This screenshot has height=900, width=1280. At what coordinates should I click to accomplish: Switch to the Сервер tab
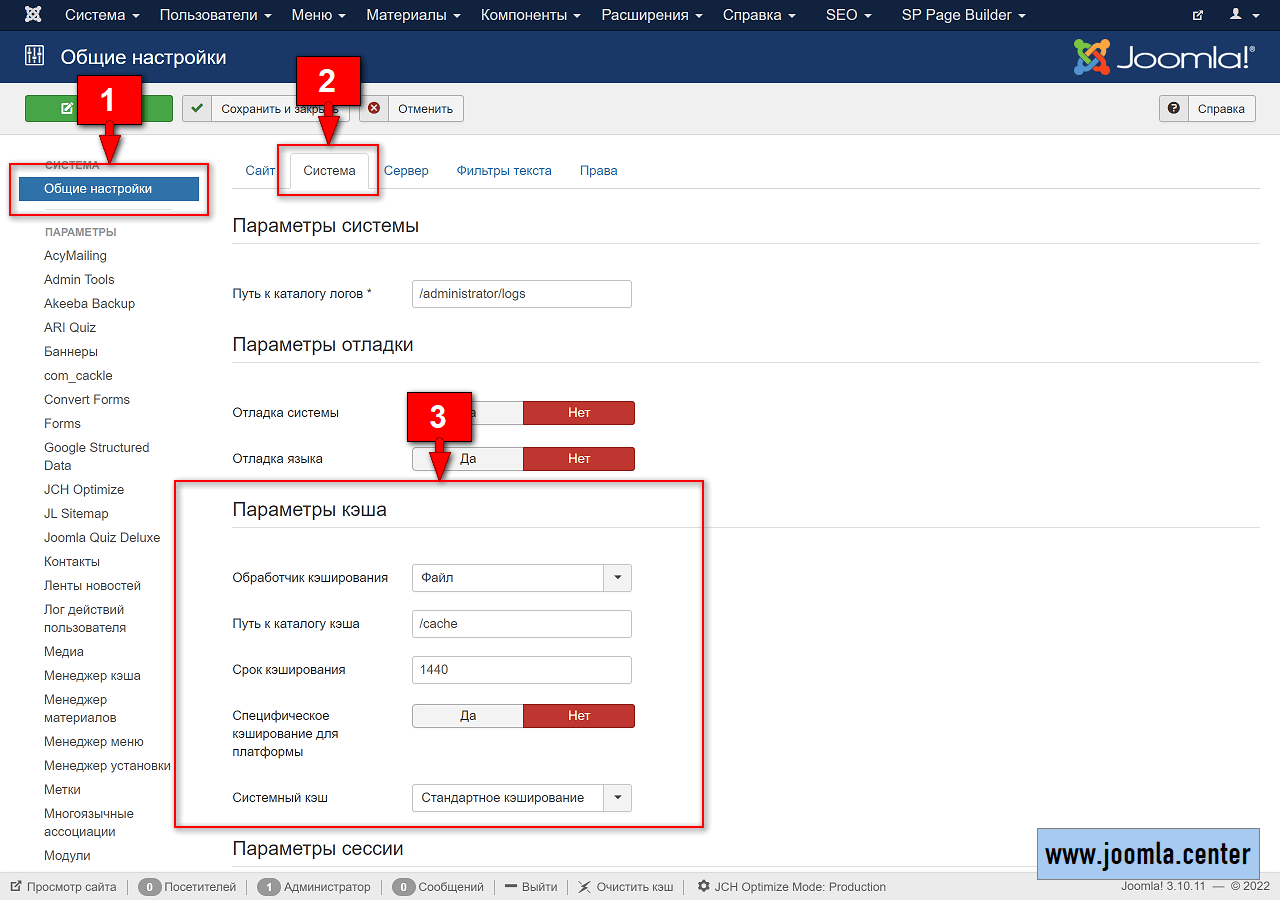406,171
